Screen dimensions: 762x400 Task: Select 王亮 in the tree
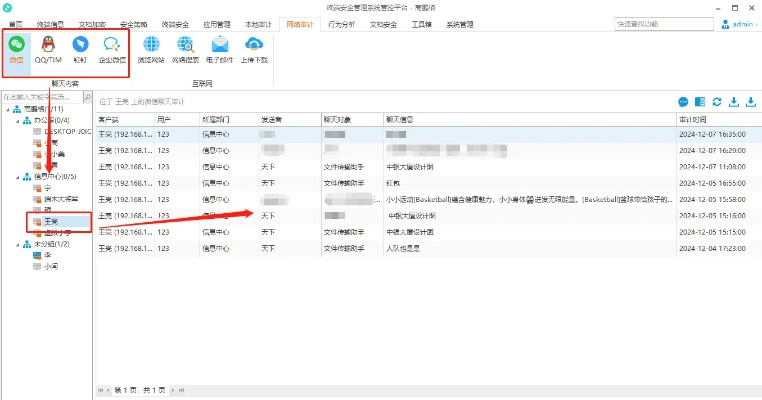point(51,222)
